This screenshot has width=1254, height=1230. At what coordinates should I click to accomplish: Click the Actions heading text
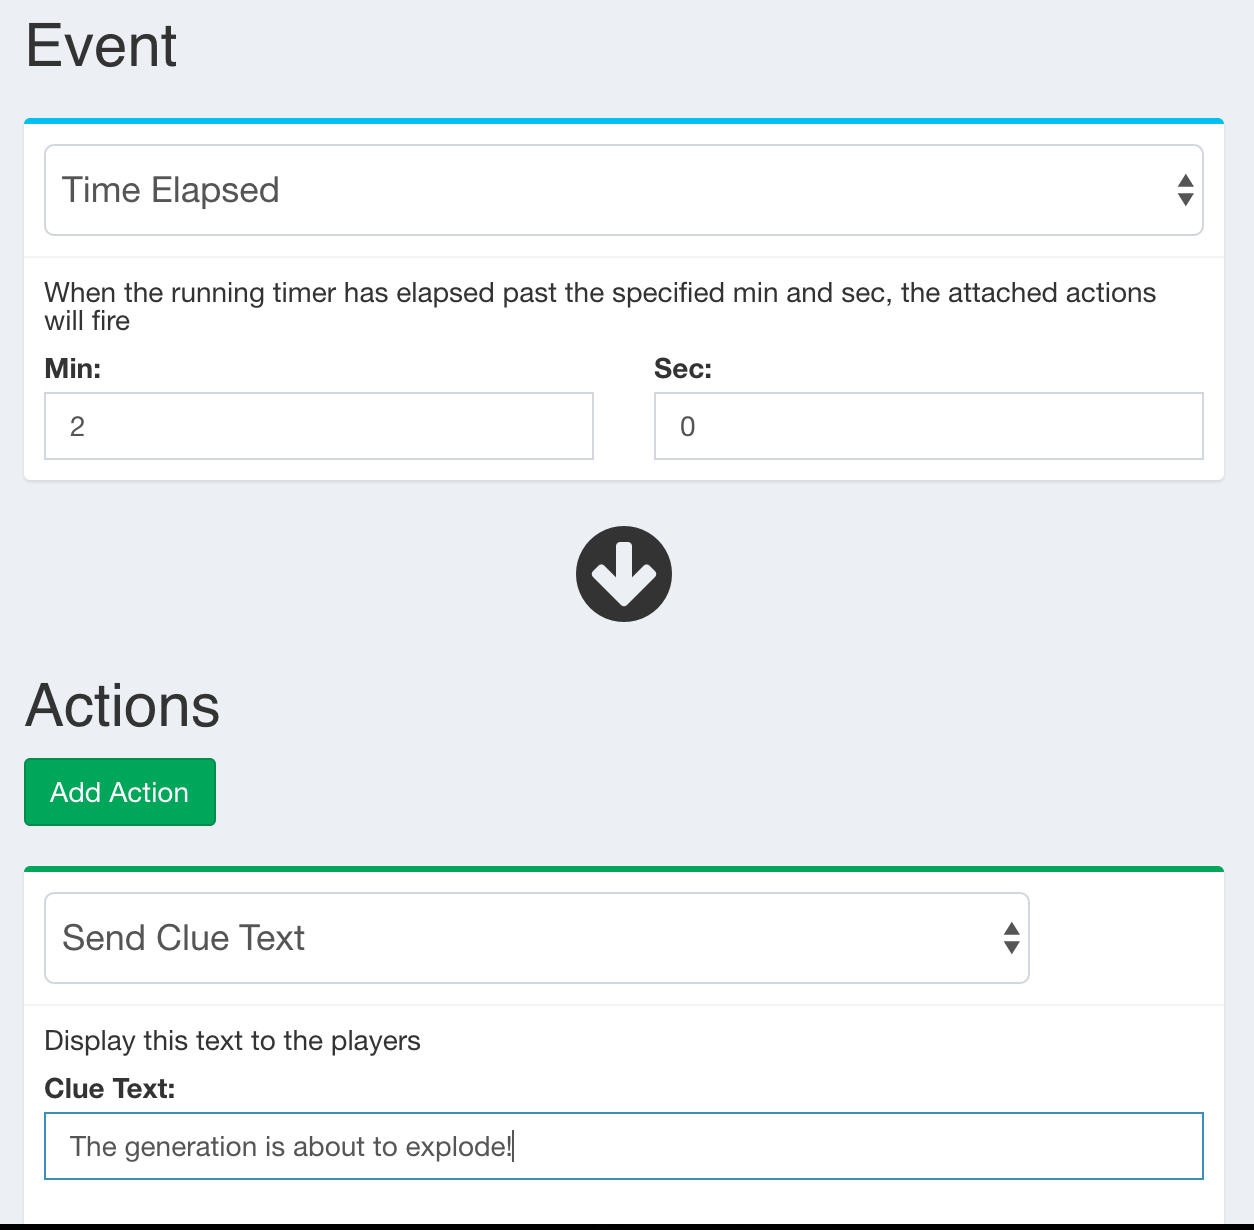[x=123, y=706]
